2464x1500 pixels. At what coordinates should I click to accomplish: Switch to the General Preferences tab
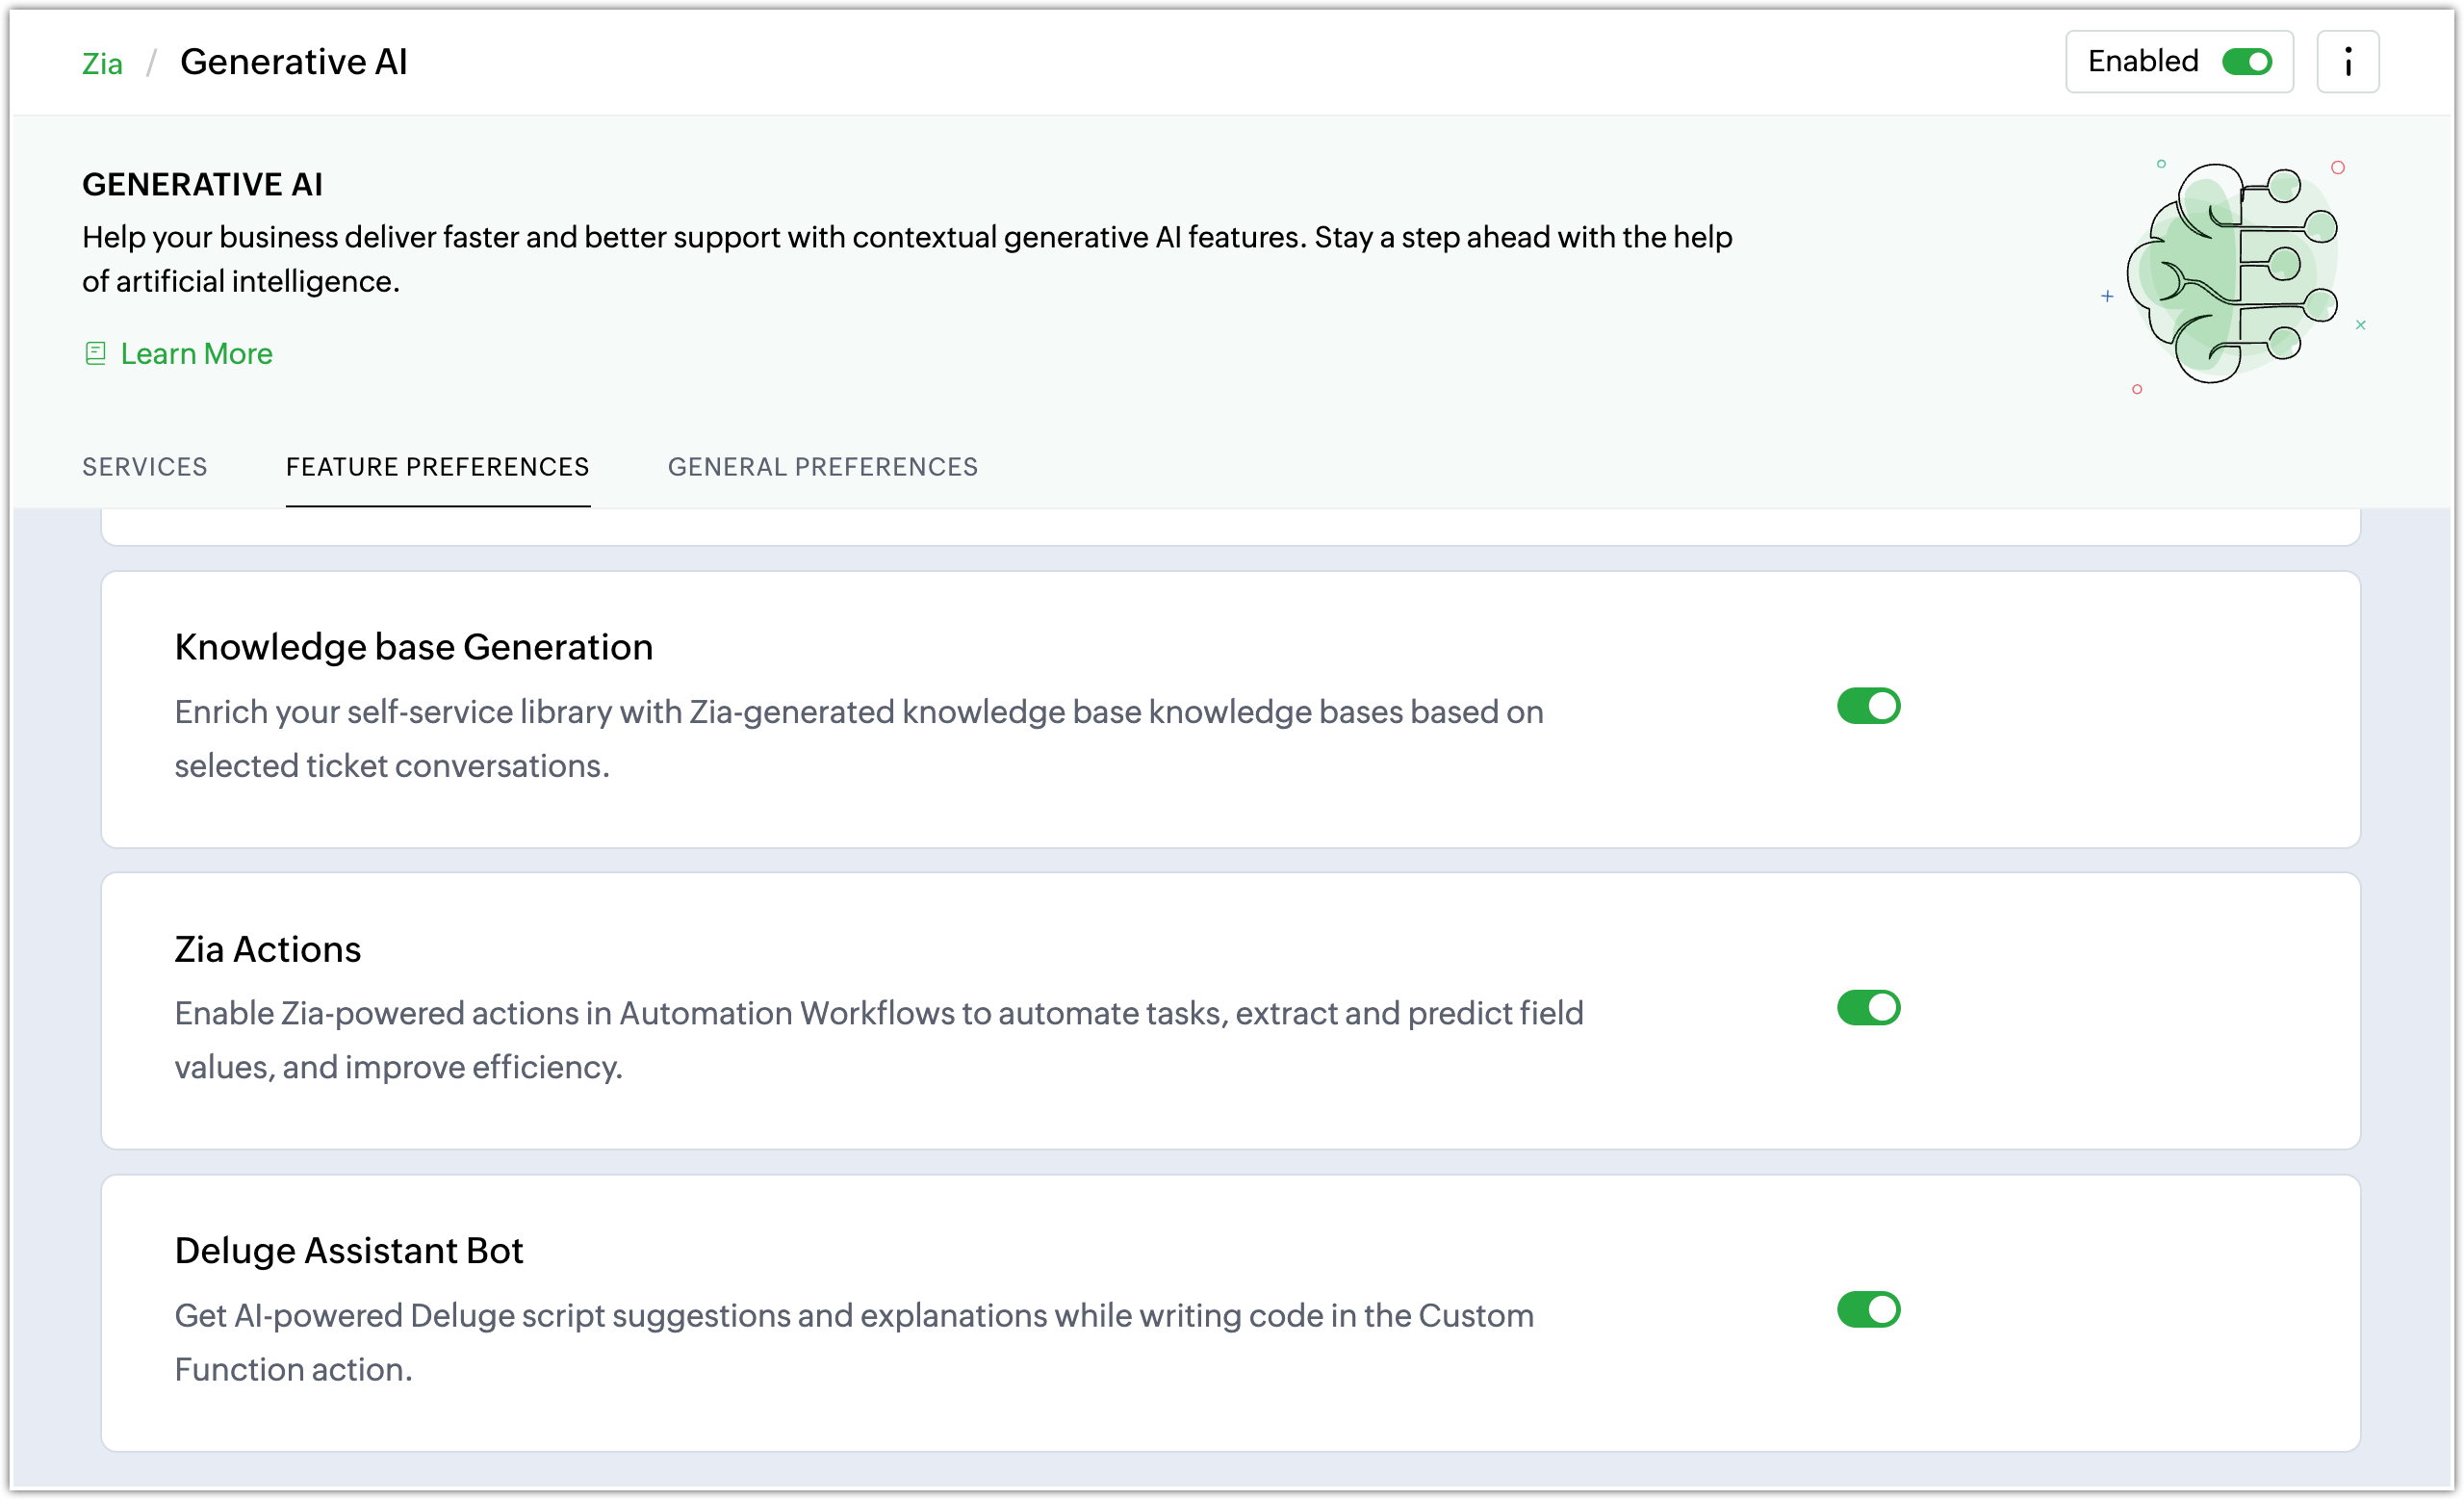point(823,467)
